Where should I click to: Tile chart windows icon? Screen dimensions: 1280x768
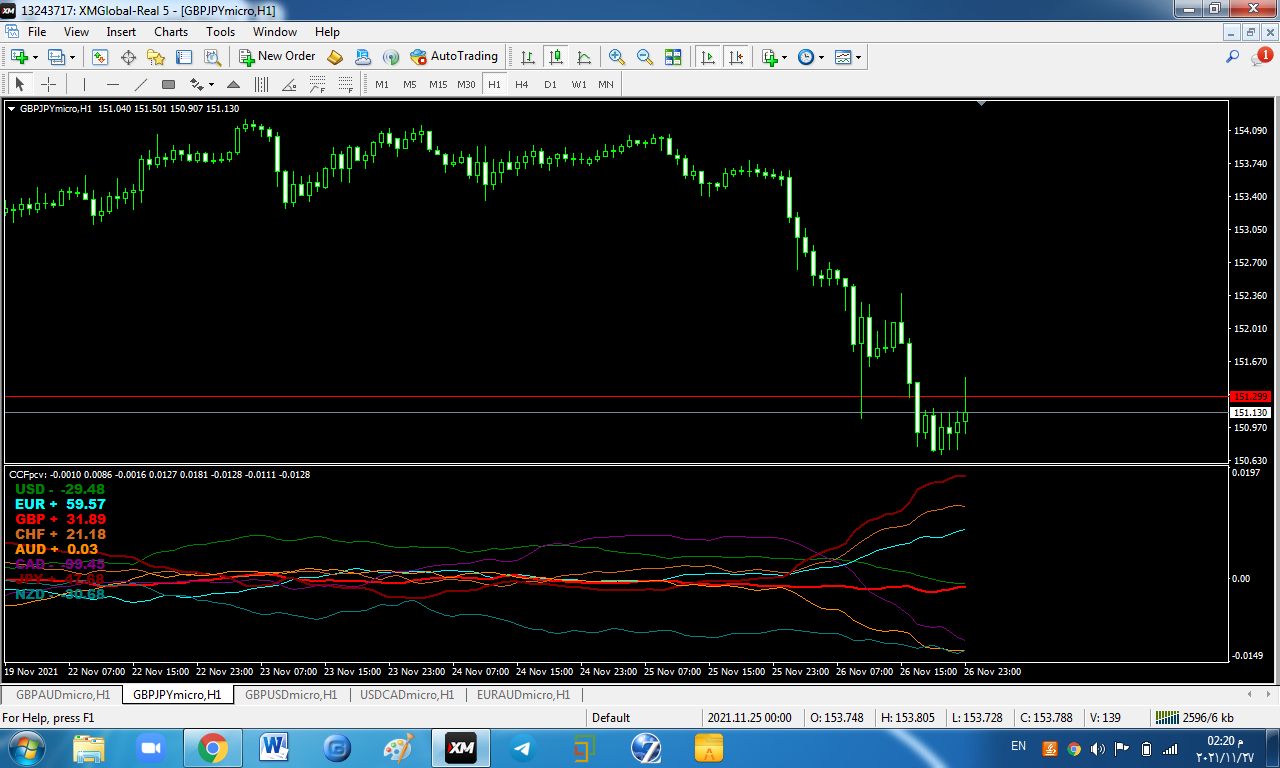pyautogui.click(x=673, y=57)
